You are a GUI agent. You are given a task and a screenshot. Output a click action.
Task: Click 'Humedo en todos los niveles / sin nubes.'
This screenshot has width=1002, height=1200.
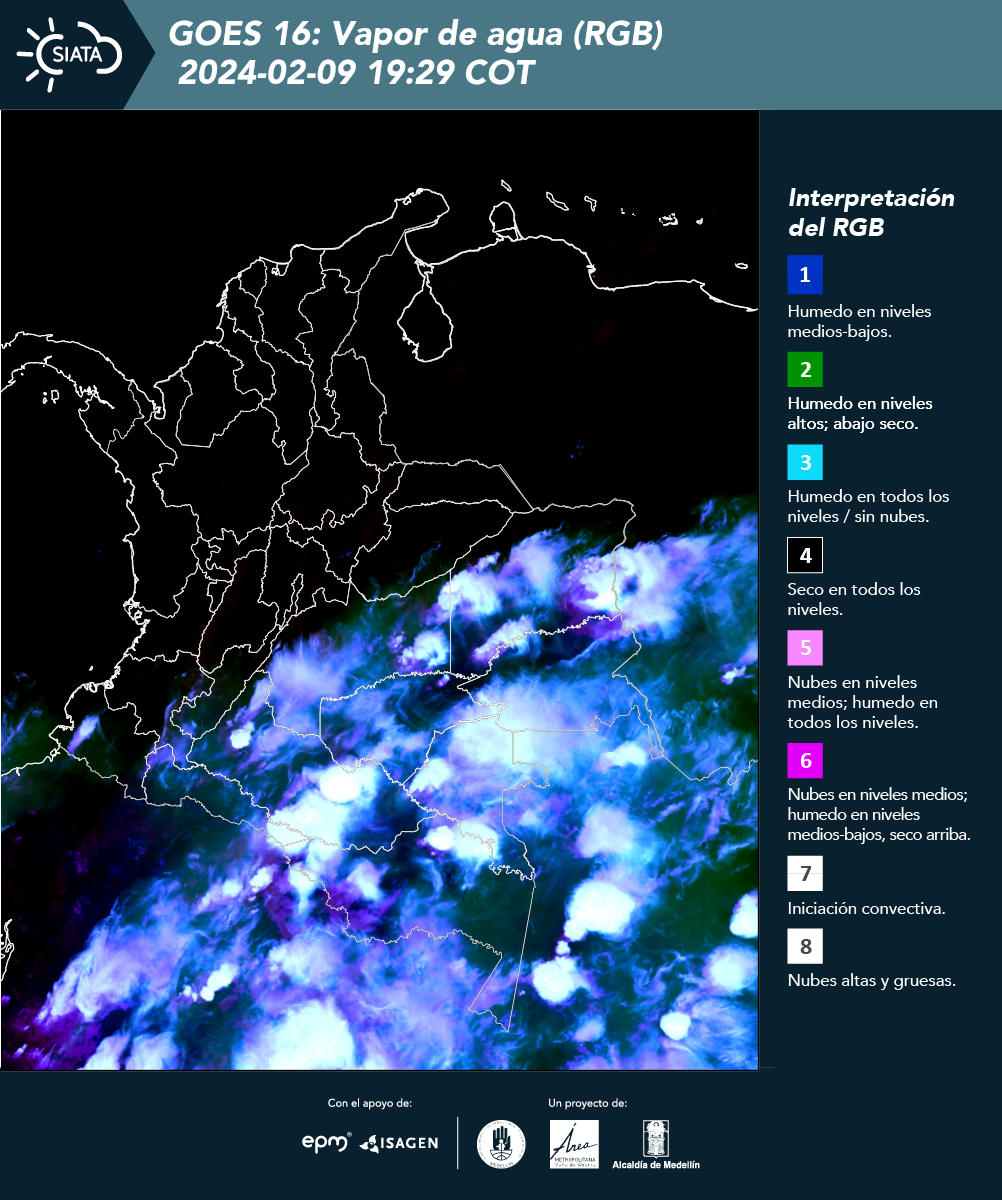(x=868, y=506)
